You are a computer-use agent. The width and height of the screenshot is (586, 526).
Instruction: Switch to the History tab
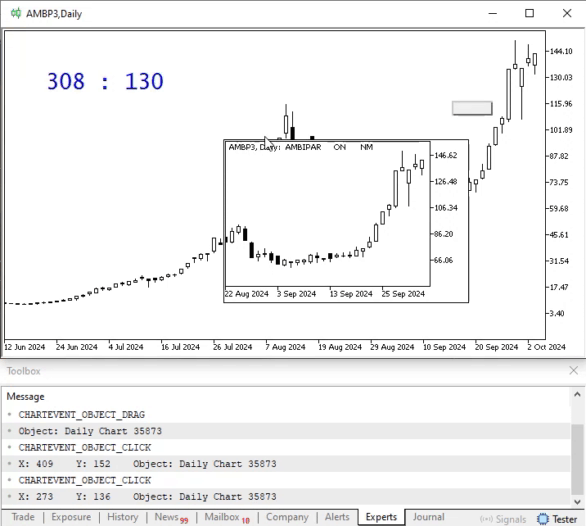(123, 517)
